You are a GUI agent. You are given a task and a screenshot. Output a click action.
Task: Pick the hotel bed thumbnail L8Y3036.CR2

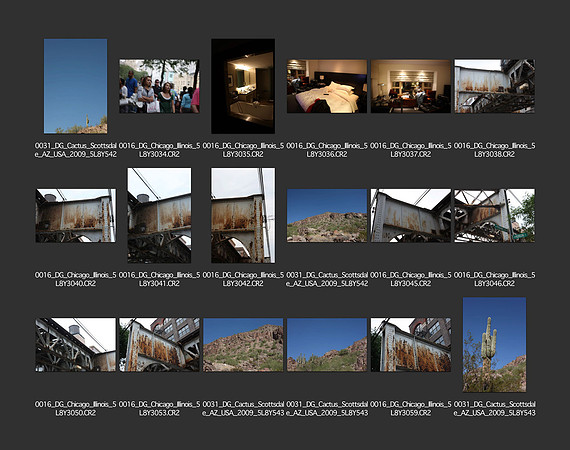coord(327,86)
